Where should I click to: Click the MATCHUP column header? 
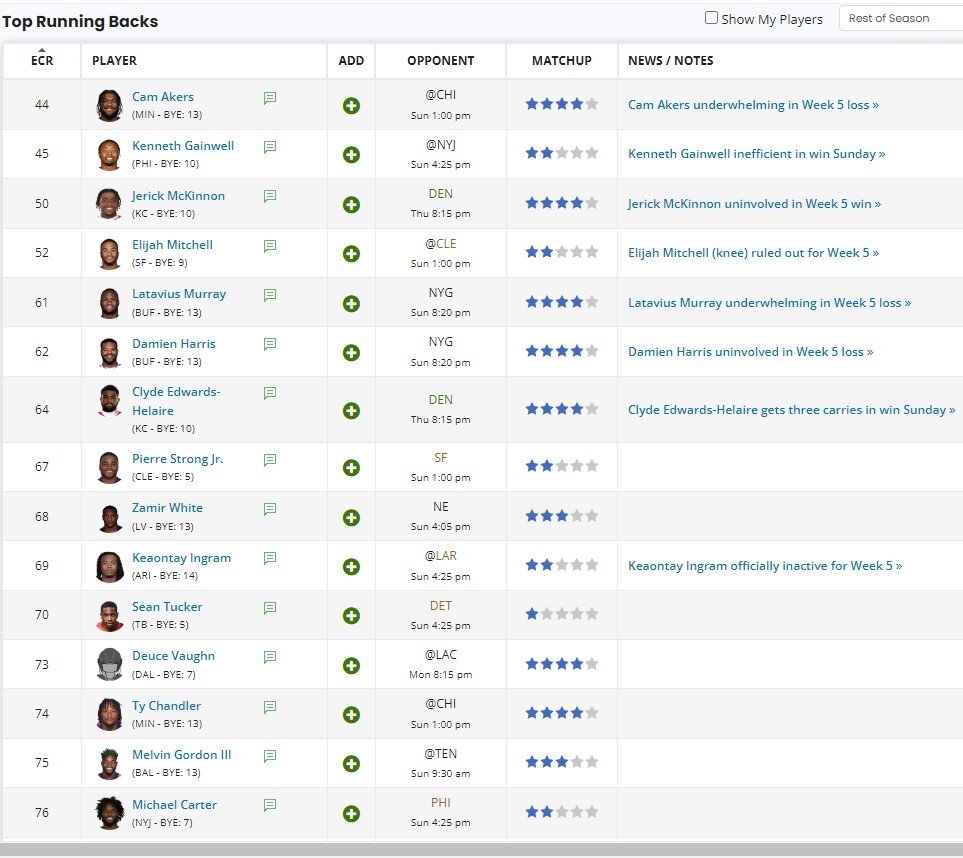561,60
